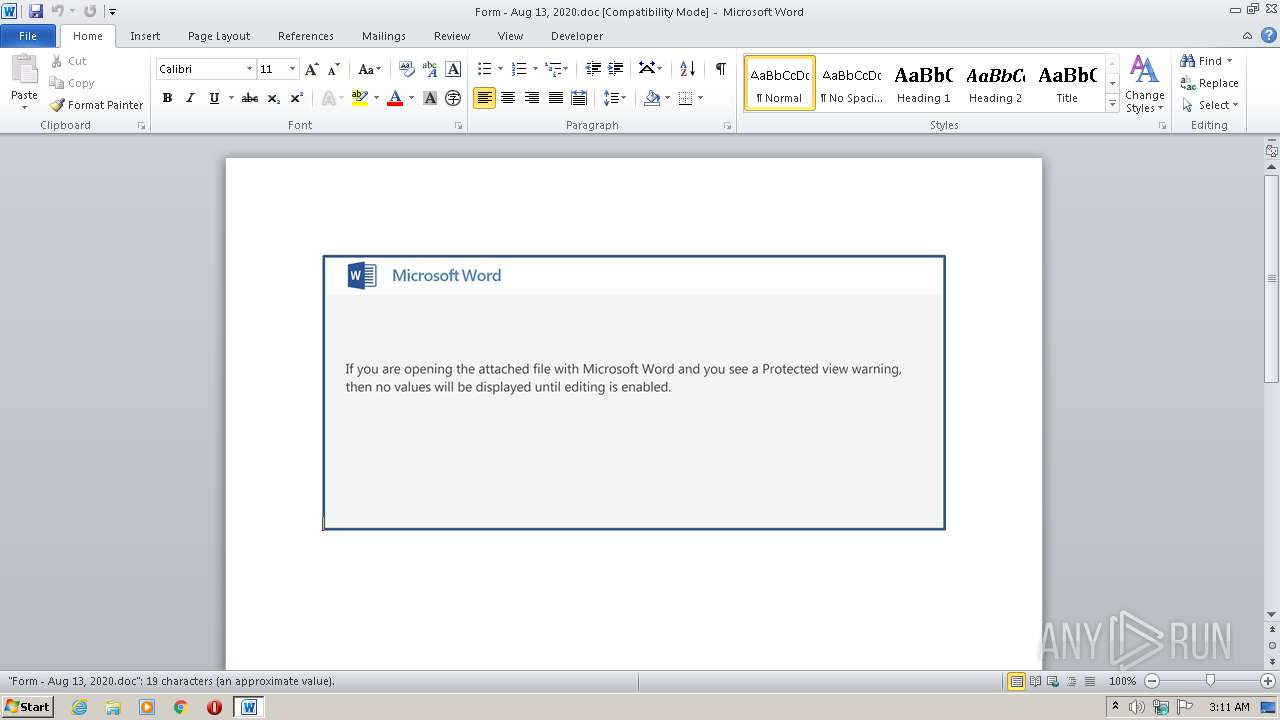
Task: Toggle Italic formatting
Action: point(190,98)
